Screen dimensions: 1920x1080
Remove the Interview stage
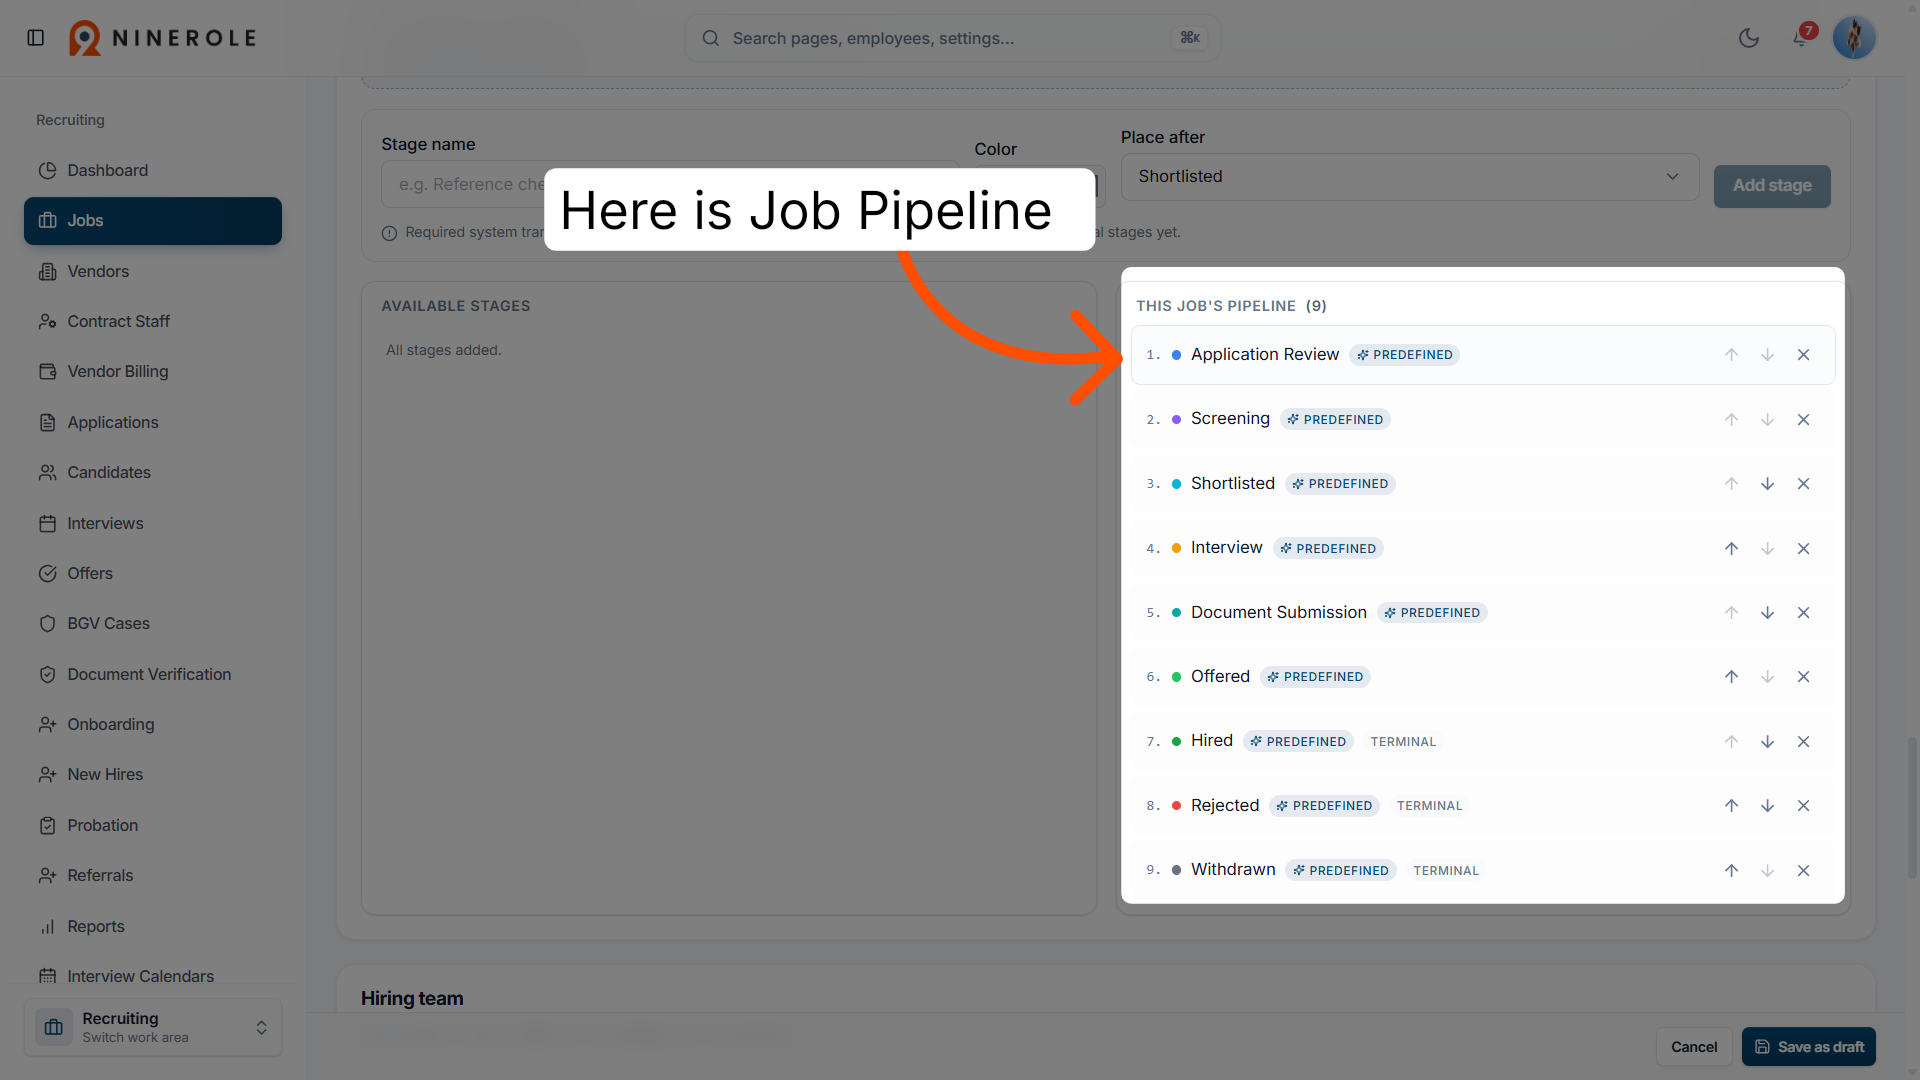click(1803, 549)
